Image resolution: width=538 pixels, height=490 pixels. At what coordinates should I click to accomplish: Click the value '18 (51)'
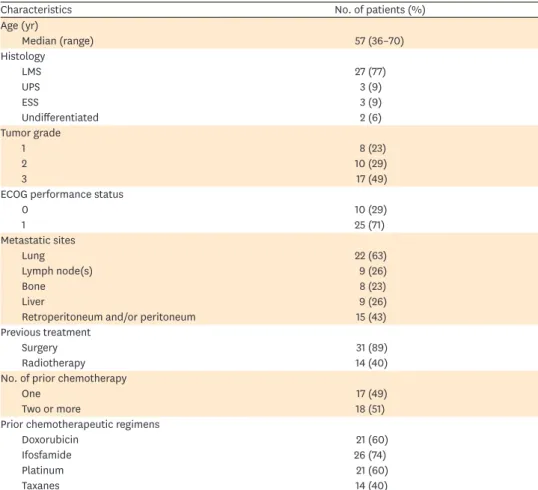point(370,409)
